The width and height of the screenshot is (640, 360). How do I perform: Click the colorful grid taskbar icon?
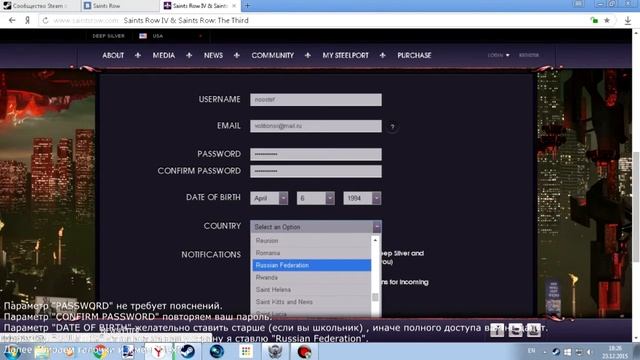[x=246, y=351]
